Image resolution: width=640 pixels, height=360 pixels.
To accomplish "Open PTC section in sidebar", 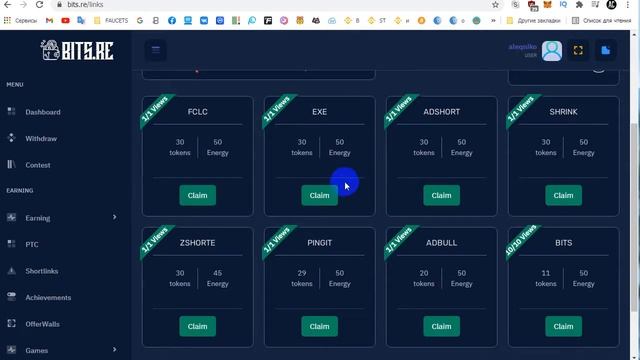I will pos(32,244).
